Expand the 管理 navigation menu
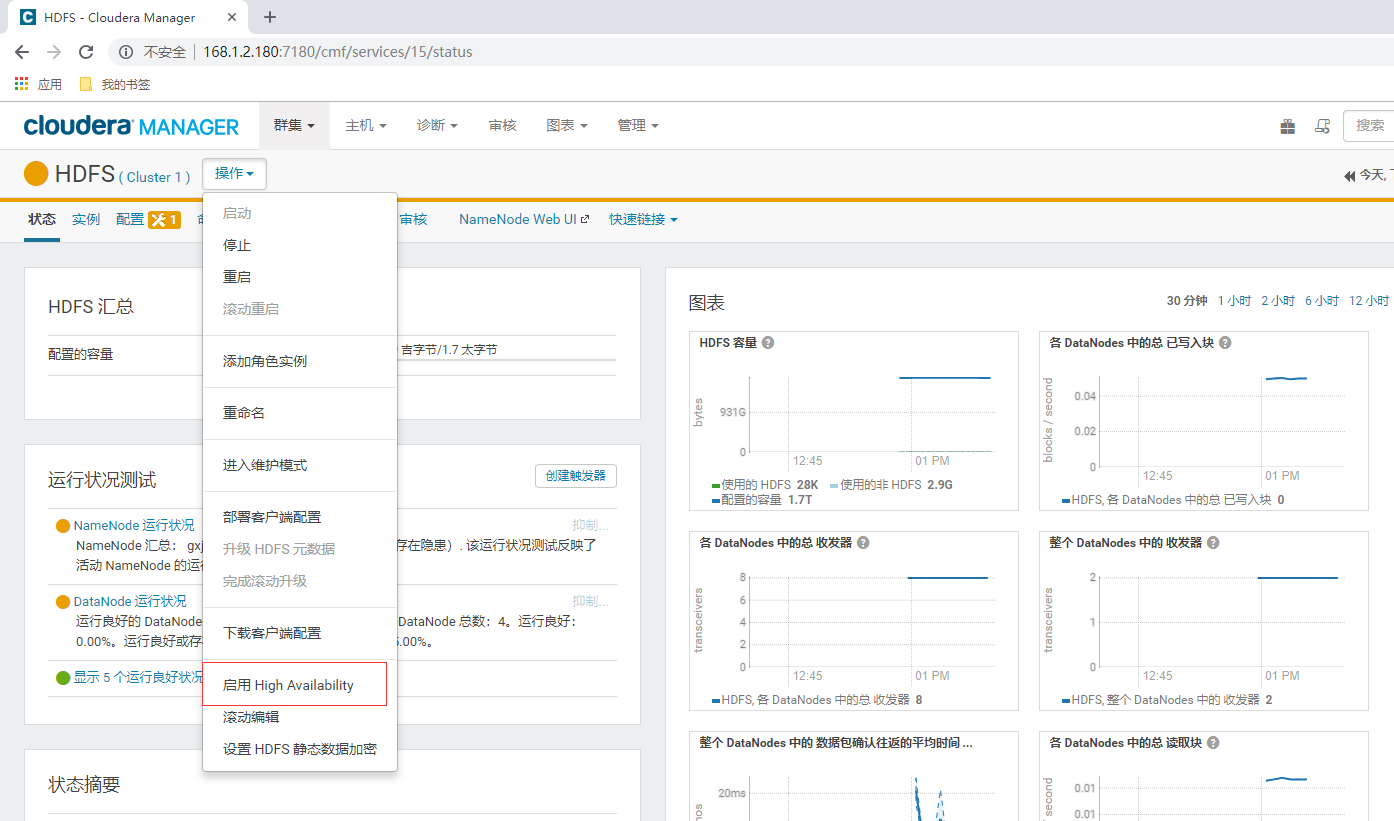The image size is (1394, 821). point(638,126)
